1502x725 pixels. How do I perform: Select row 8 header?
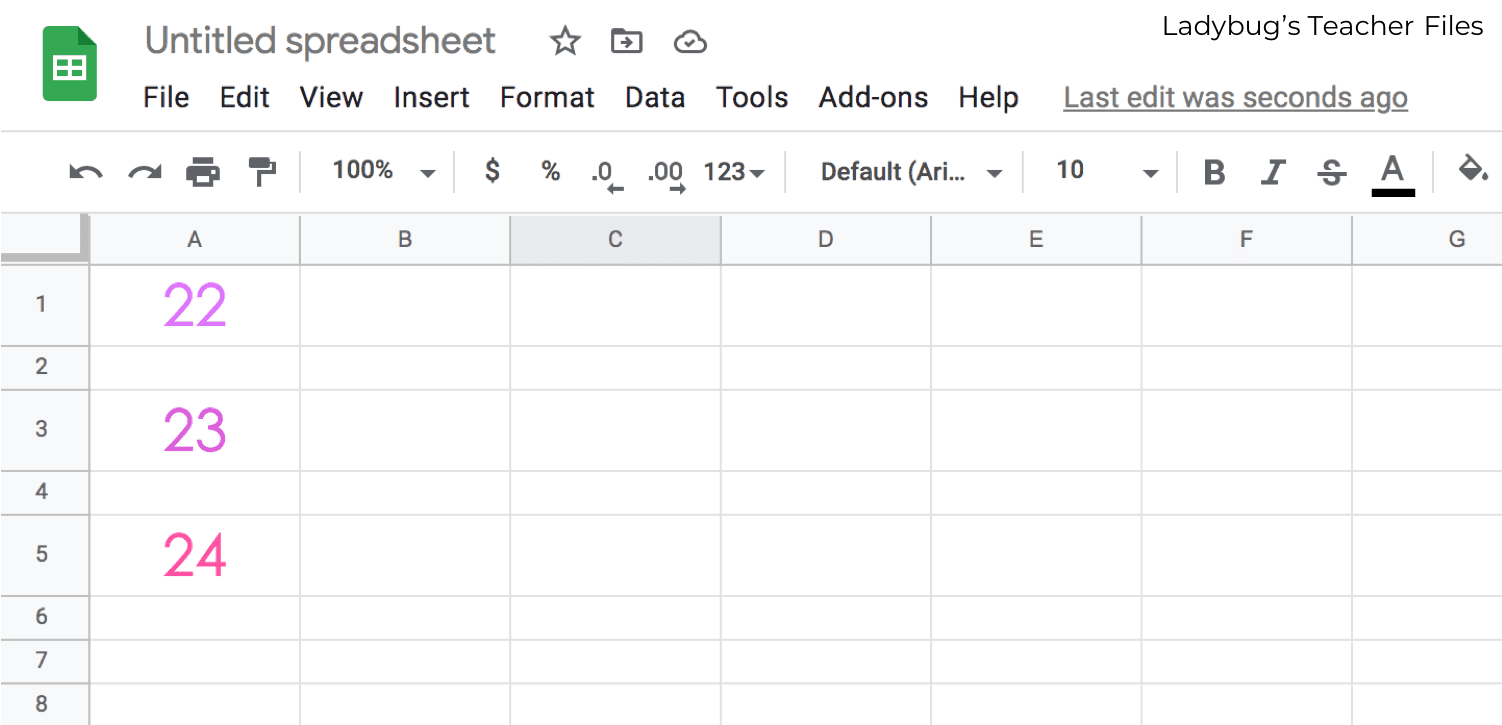tap(44, 704)
